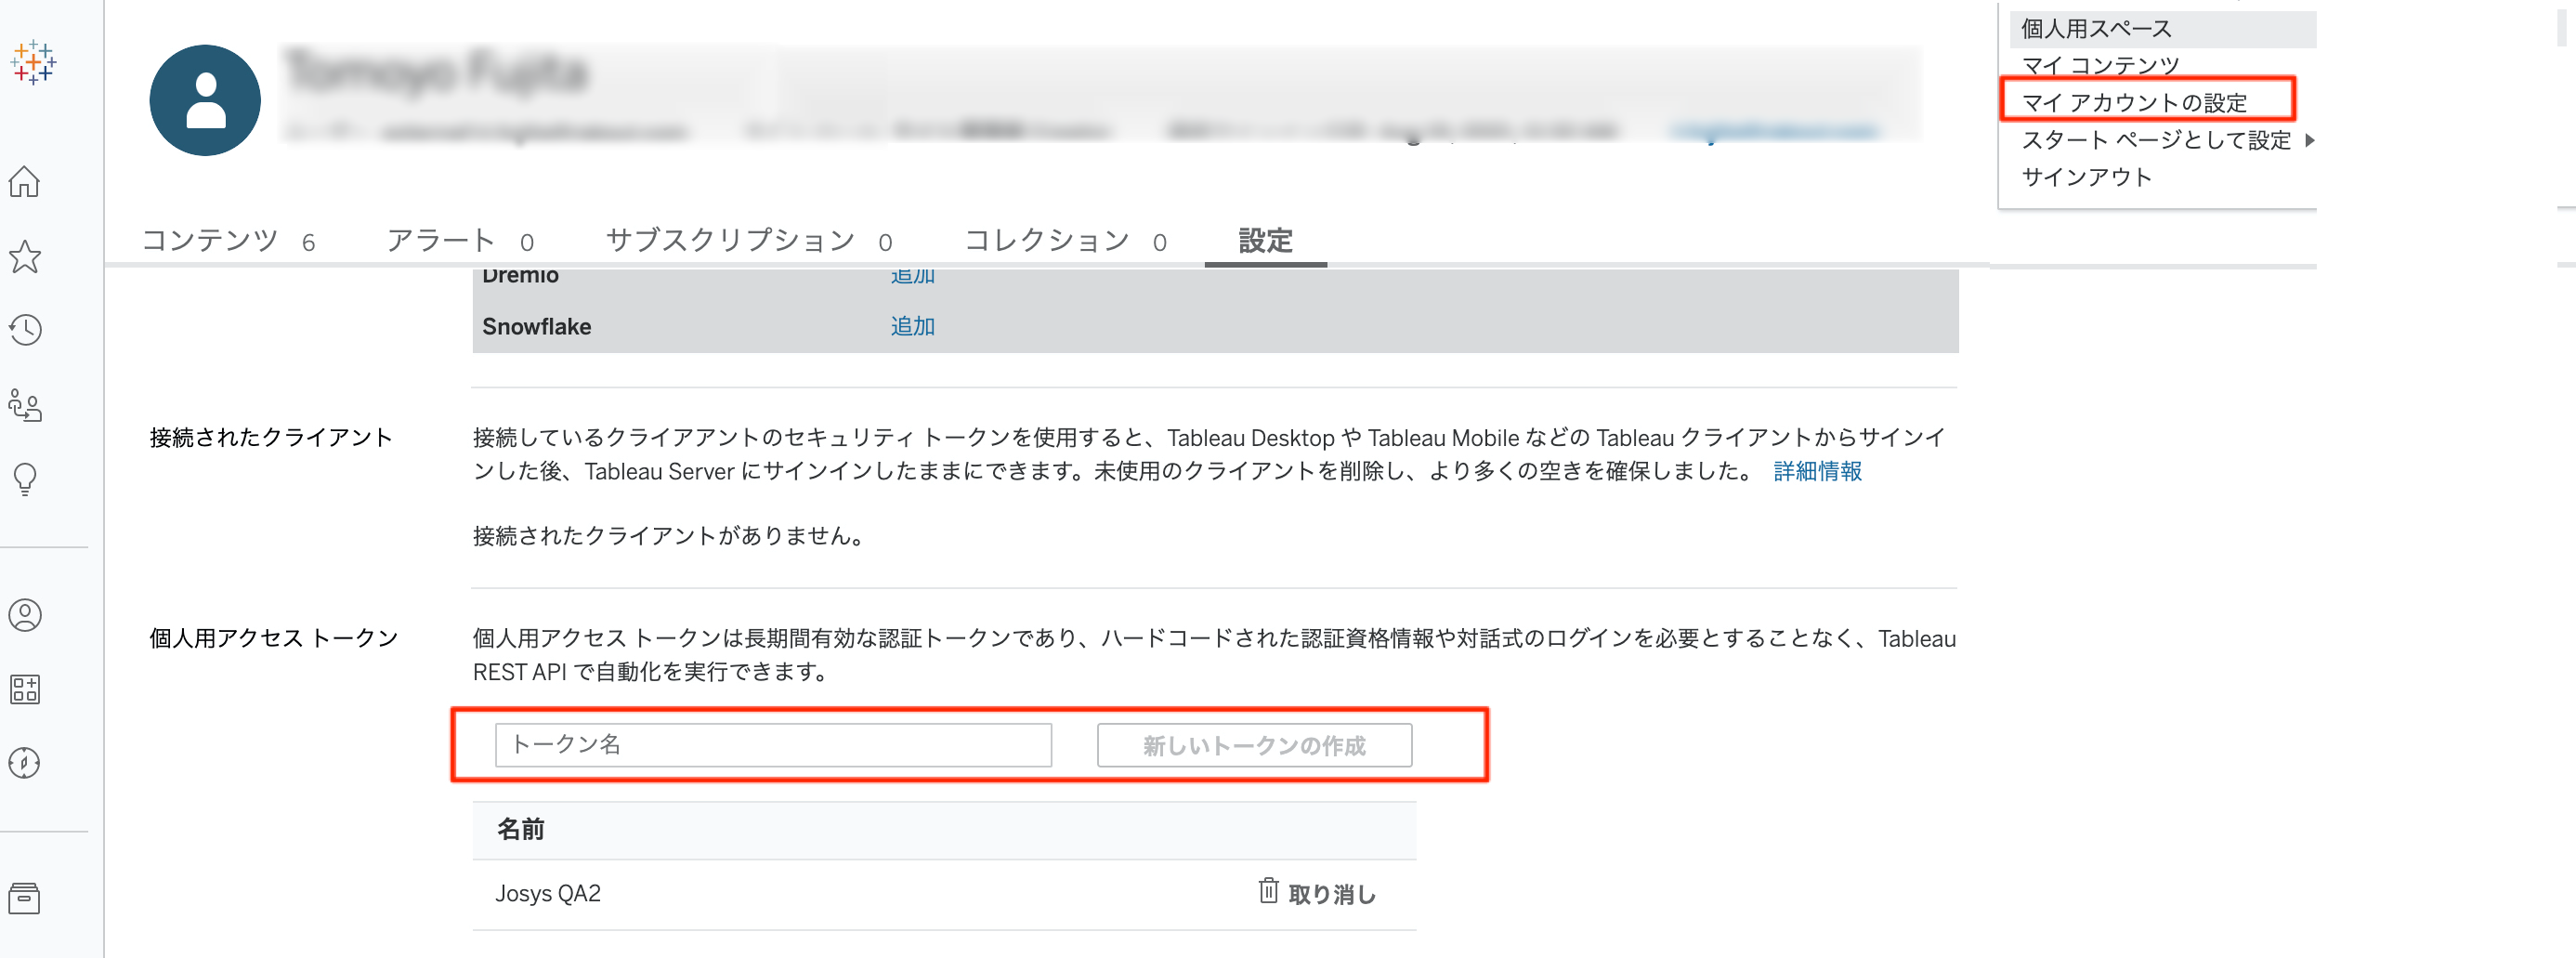Open Collections grid icon in sidebar

[x=25, y=689]
